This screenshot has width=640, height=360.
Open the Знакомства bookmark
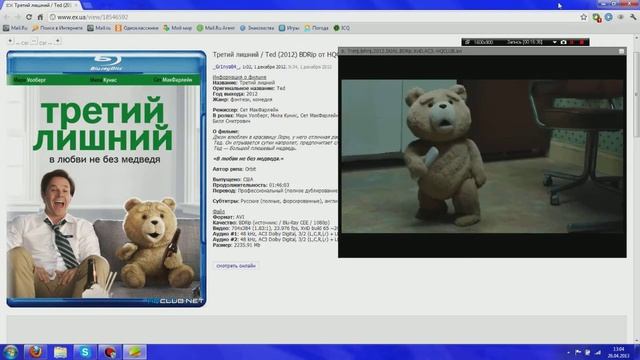click(x=257, y=28)
